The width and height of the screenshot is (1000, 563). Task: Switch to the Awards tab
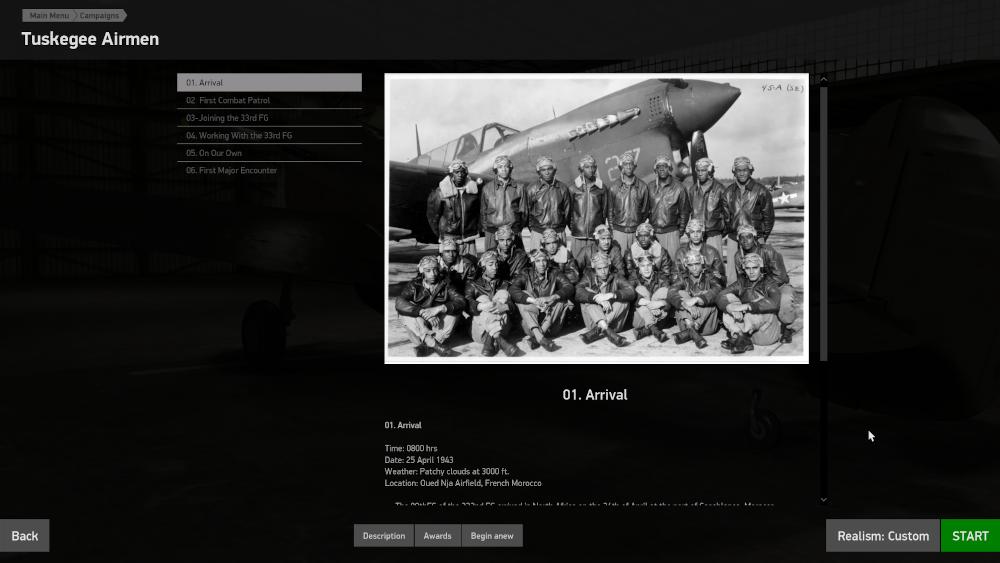pyautogui.click(x=437, y=536)
